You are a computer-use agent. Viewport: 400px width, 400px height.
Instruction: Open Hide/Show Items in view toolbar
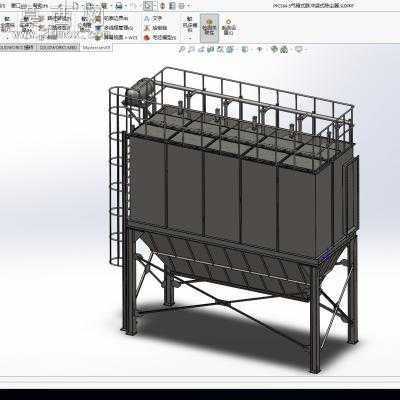[x=260, y=50]
